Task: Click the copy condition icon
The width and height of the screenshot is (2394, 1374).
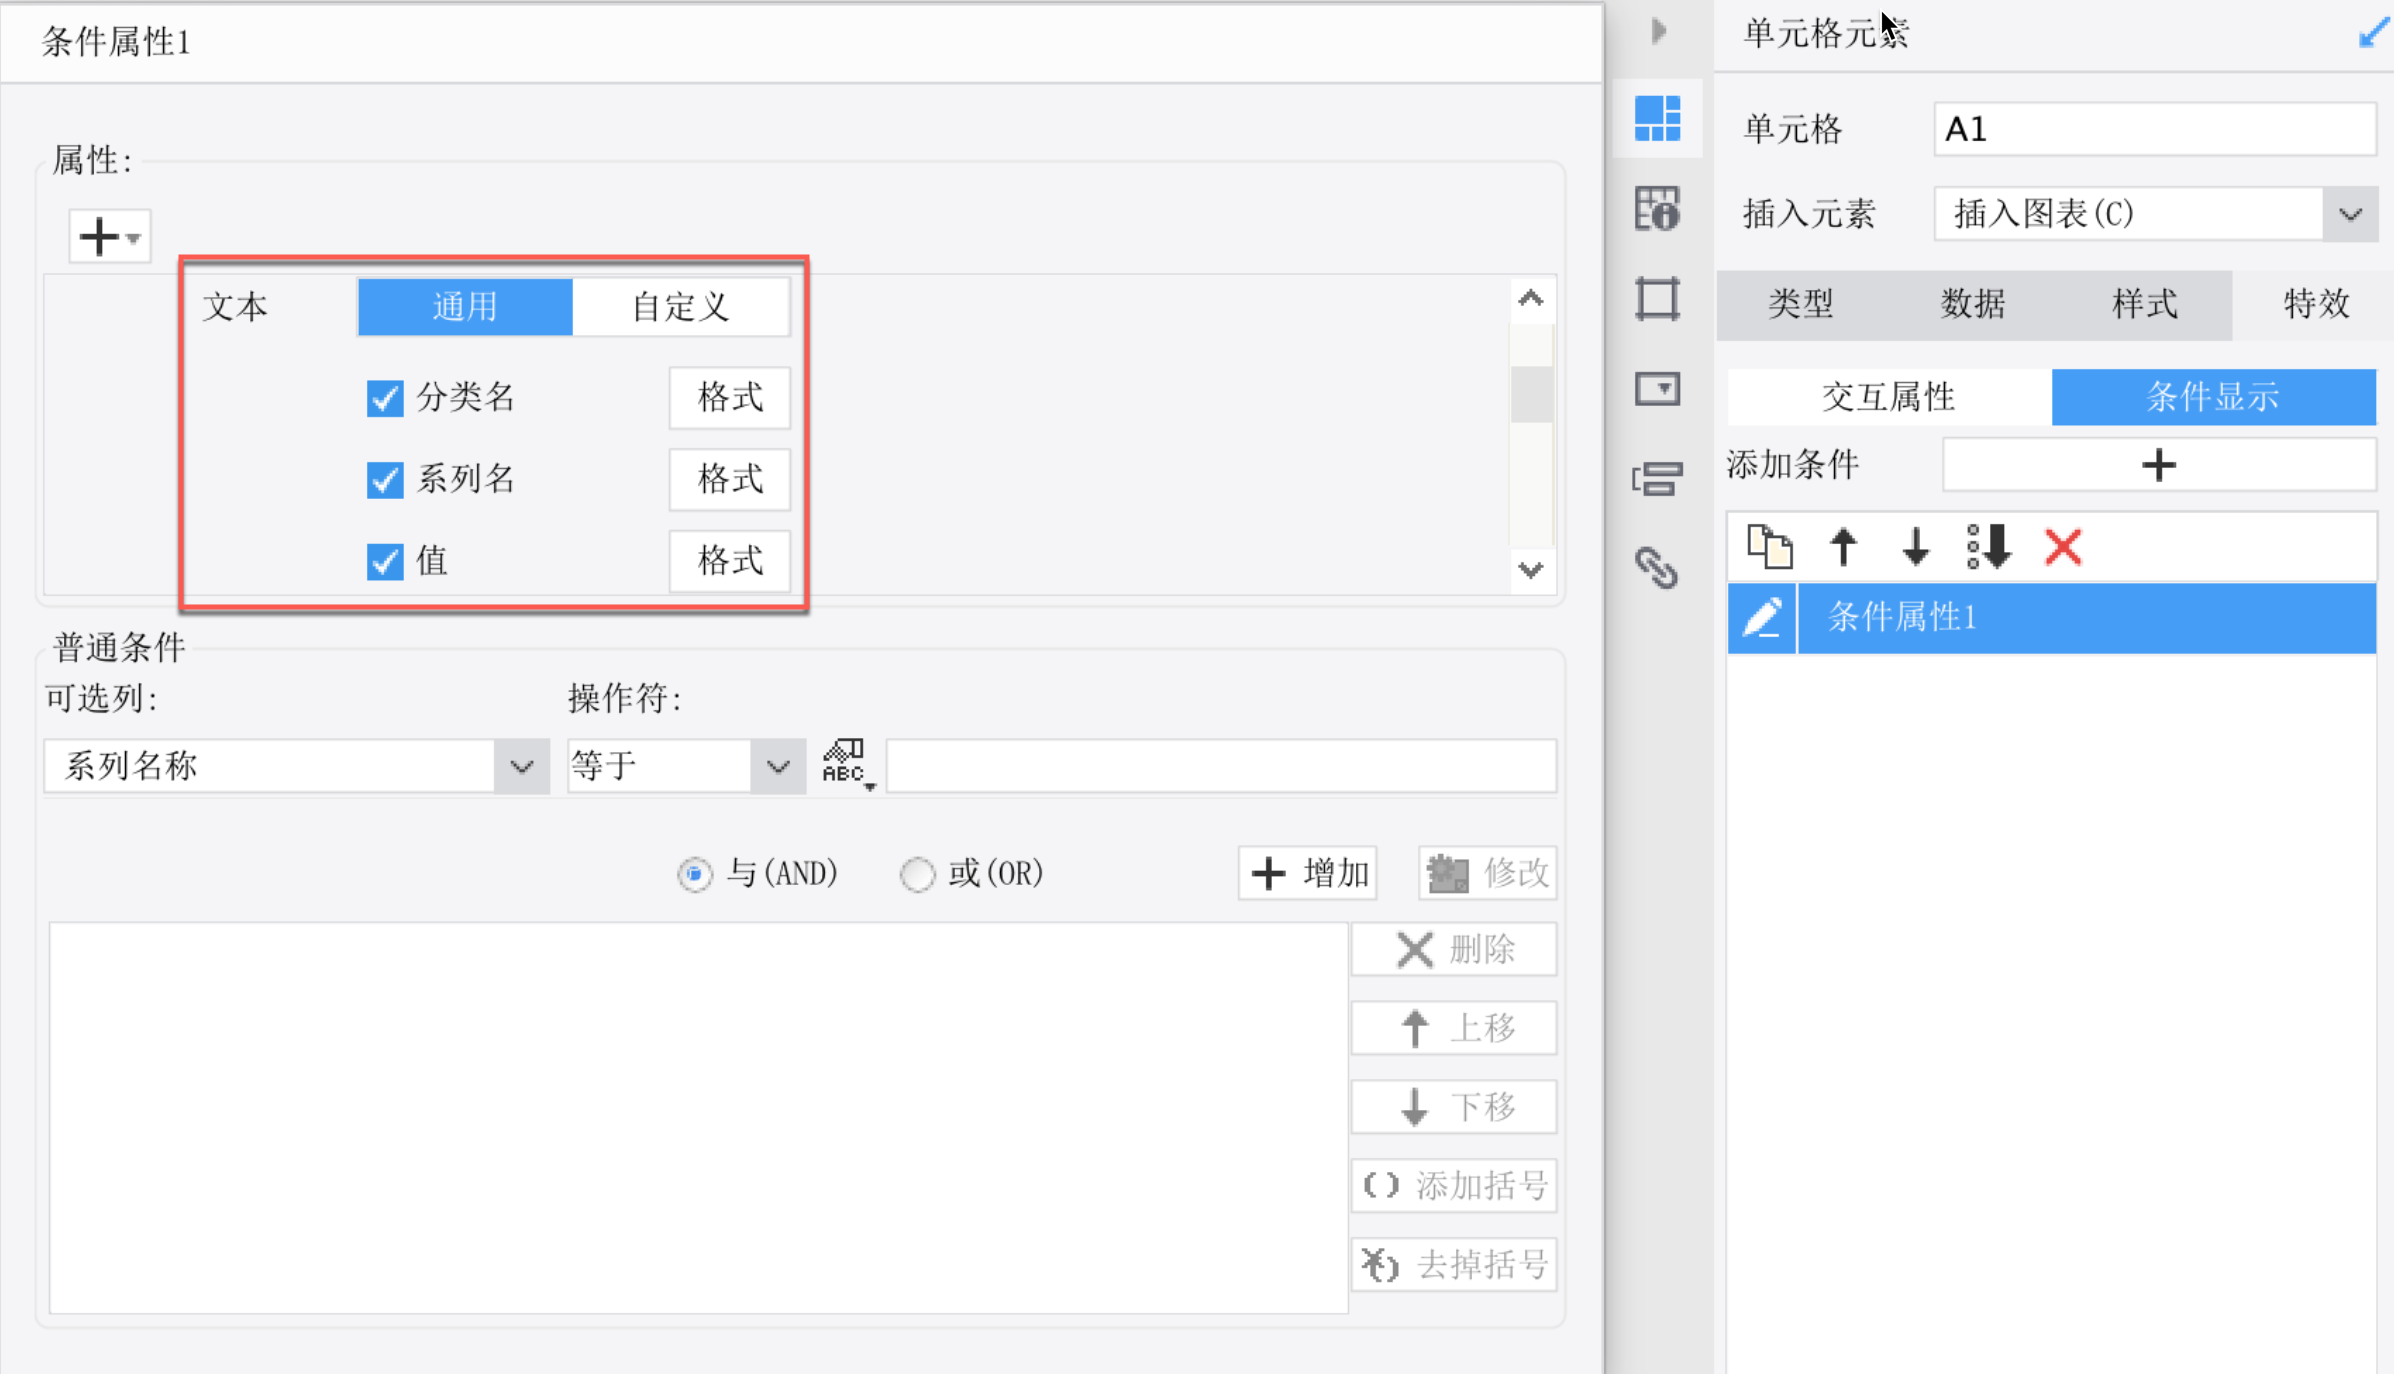Action: click(x=1768, y=547)
